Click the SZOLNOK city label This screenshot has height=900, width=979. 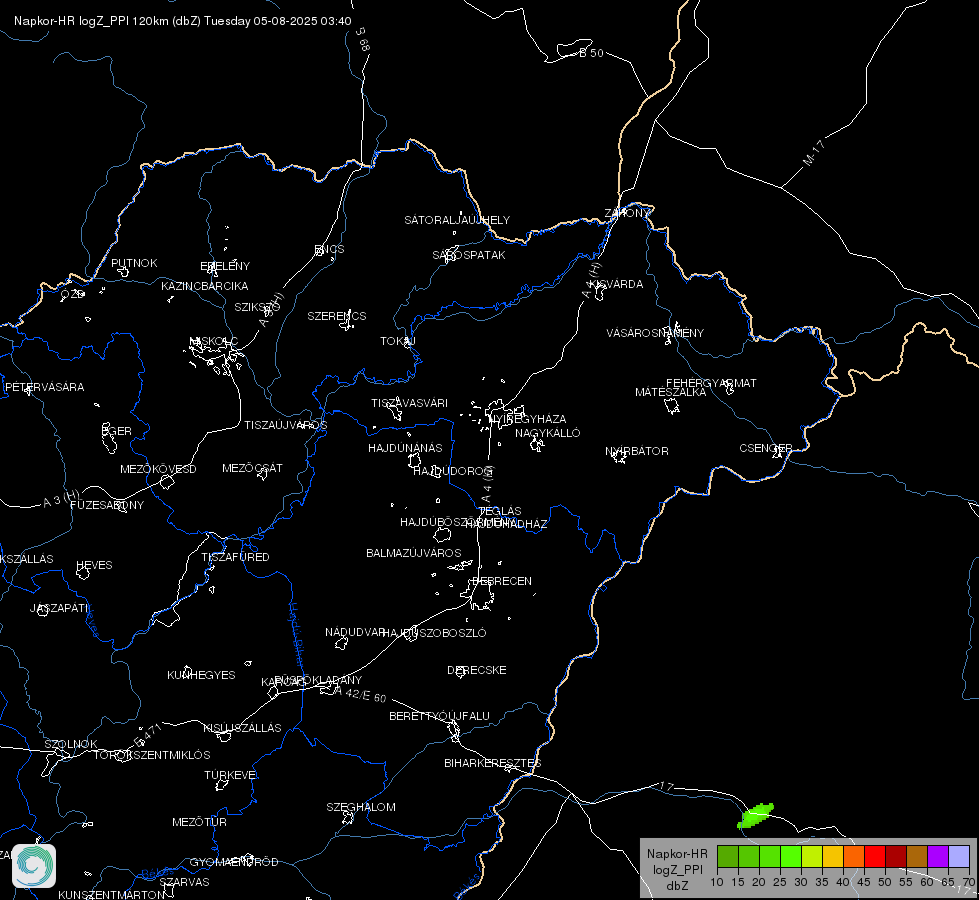click(x=71, y=744)
